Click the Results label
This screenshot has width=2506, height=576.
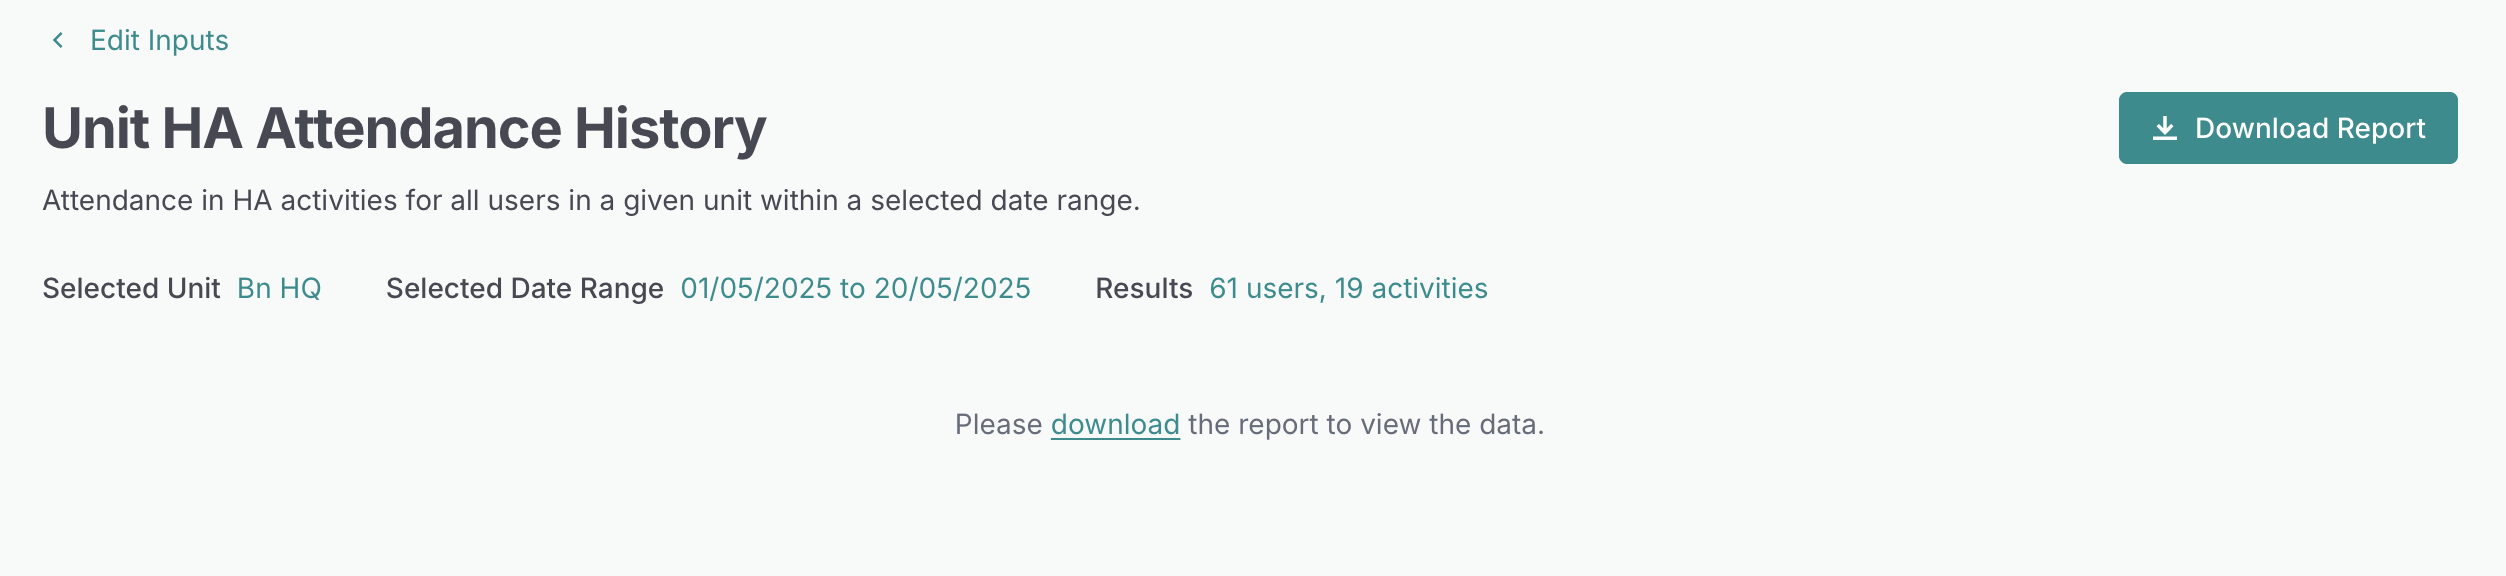(x=1143, y=288)
